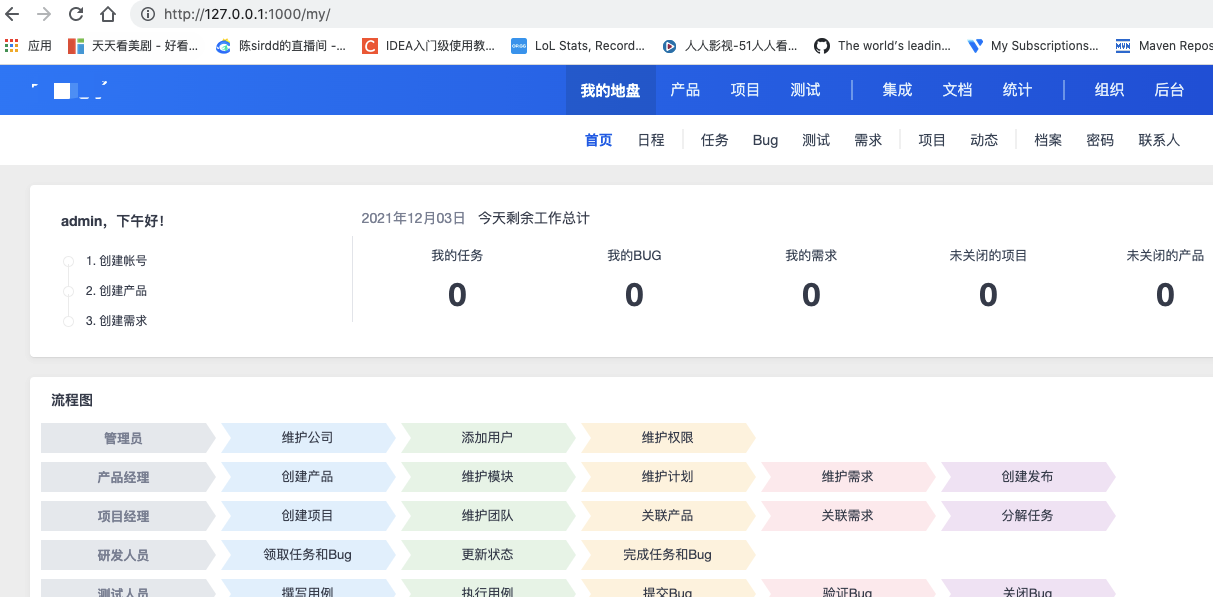Click the 创建产品 flowchart step
Screen dimensions: 1213x597
pyautogui.click(x=307, y=477)
